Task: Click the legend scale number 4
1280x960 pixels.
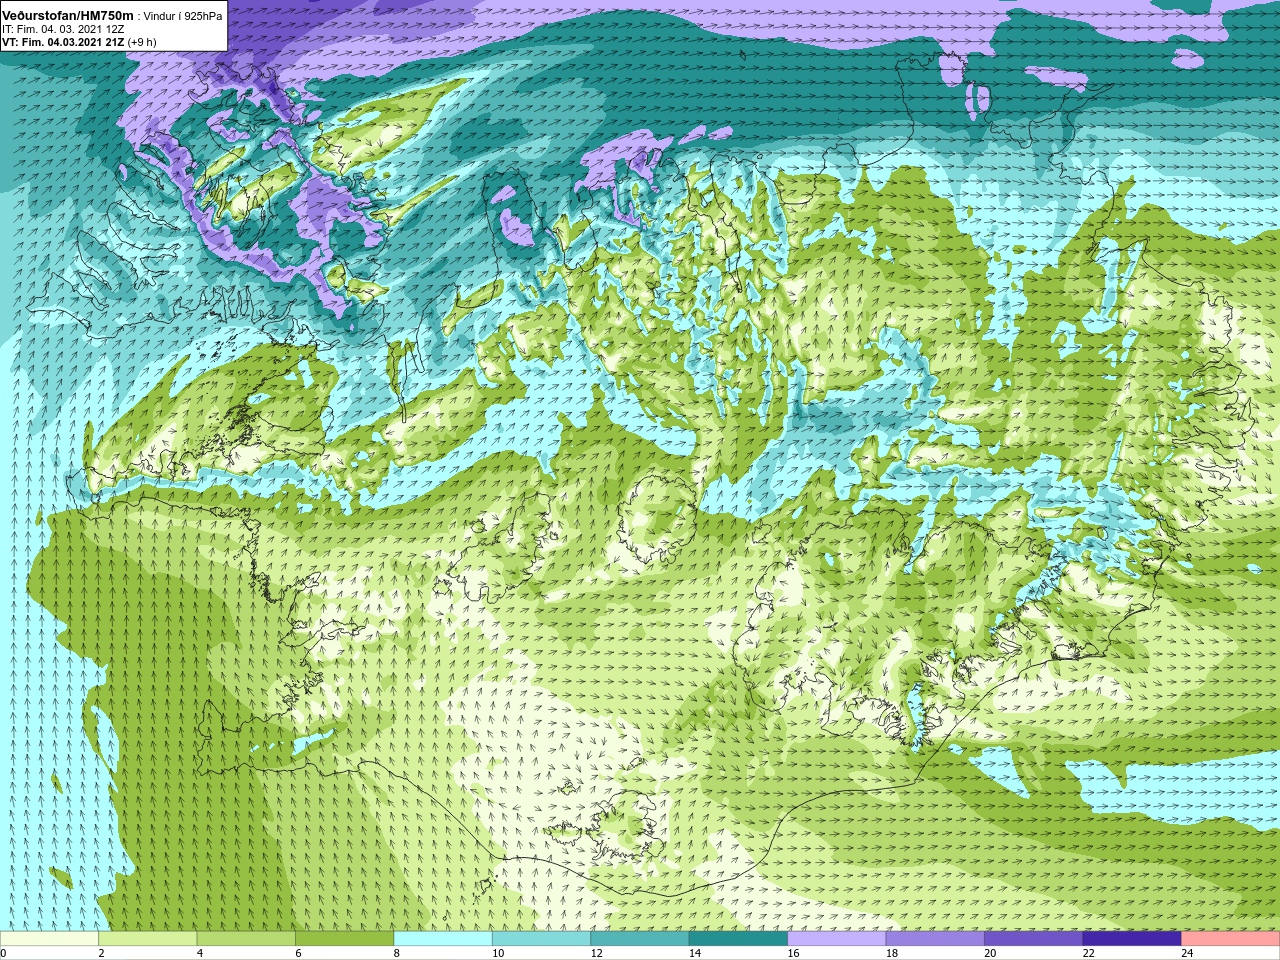Action: click(x=200, y=954)
